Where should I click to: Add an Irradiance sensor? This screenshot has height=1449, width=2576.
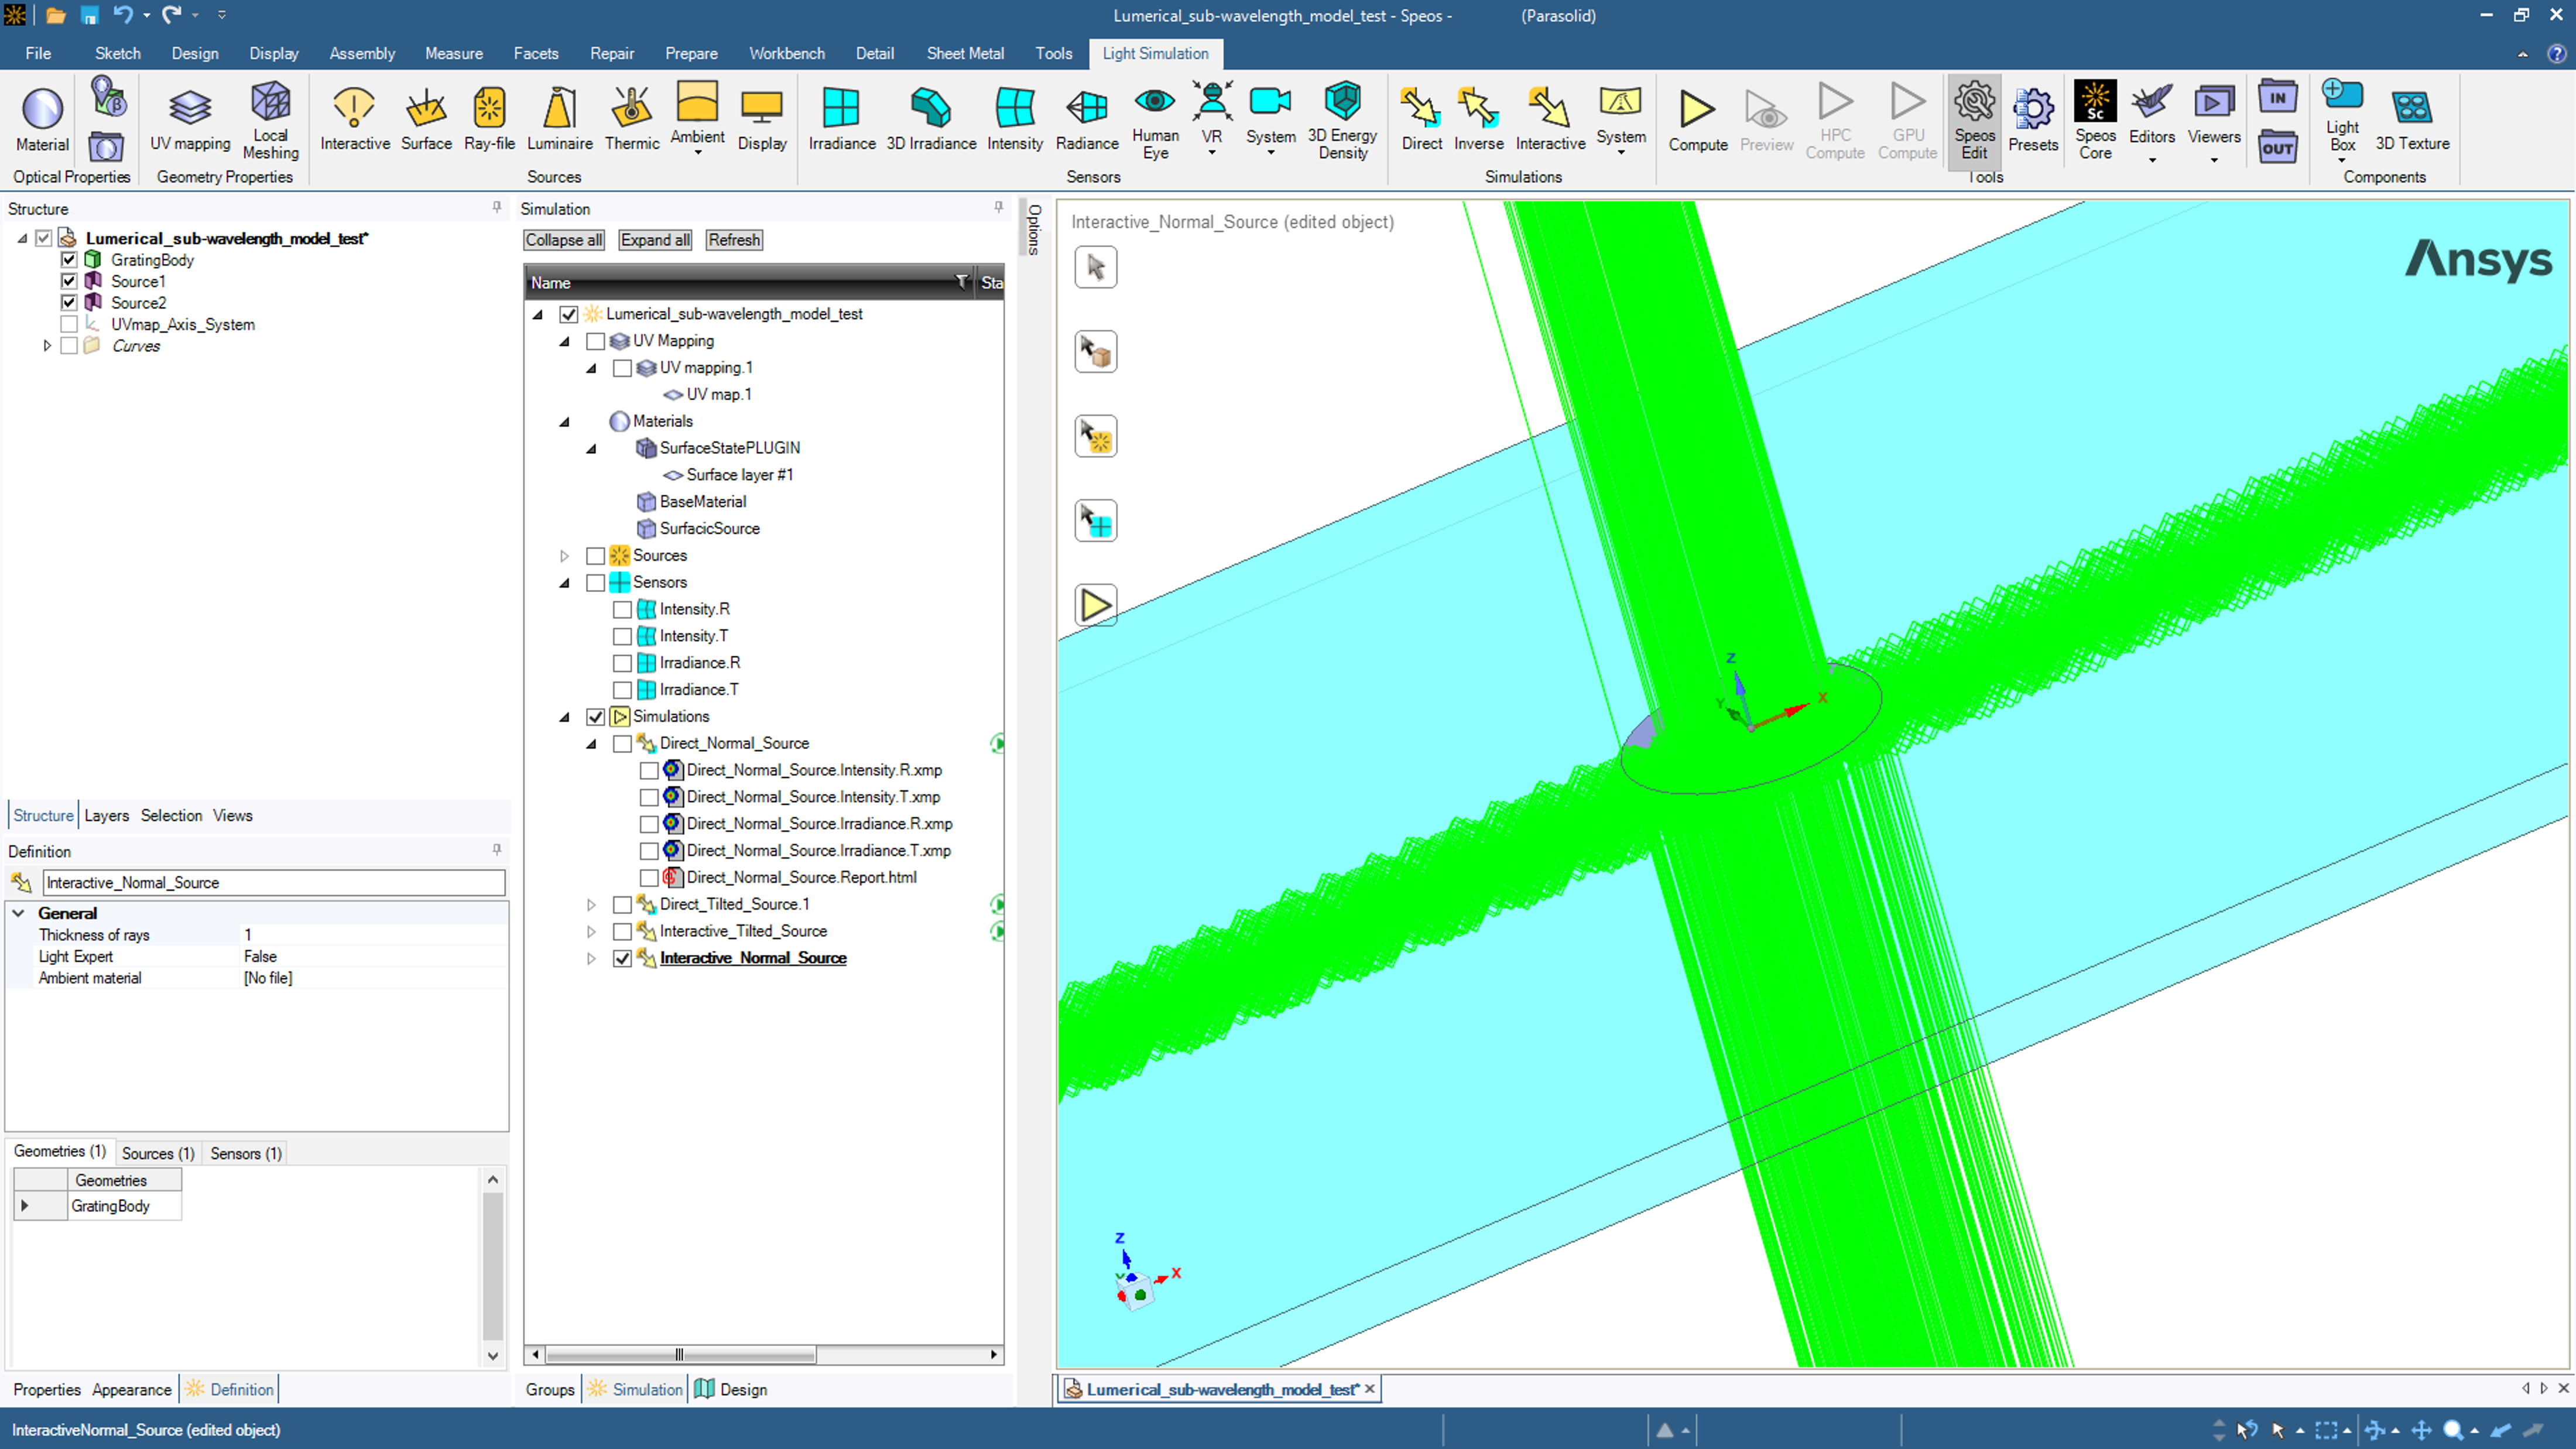tap(842, 119)
